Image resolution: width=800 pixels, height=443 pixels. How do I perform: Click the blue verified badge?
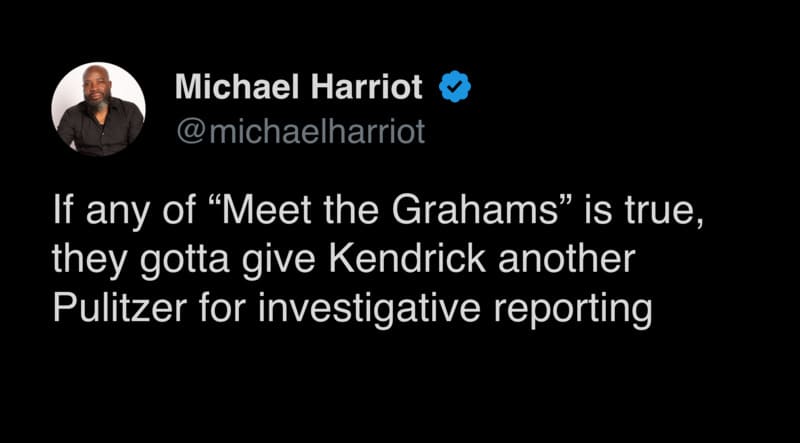click(455, 87)
